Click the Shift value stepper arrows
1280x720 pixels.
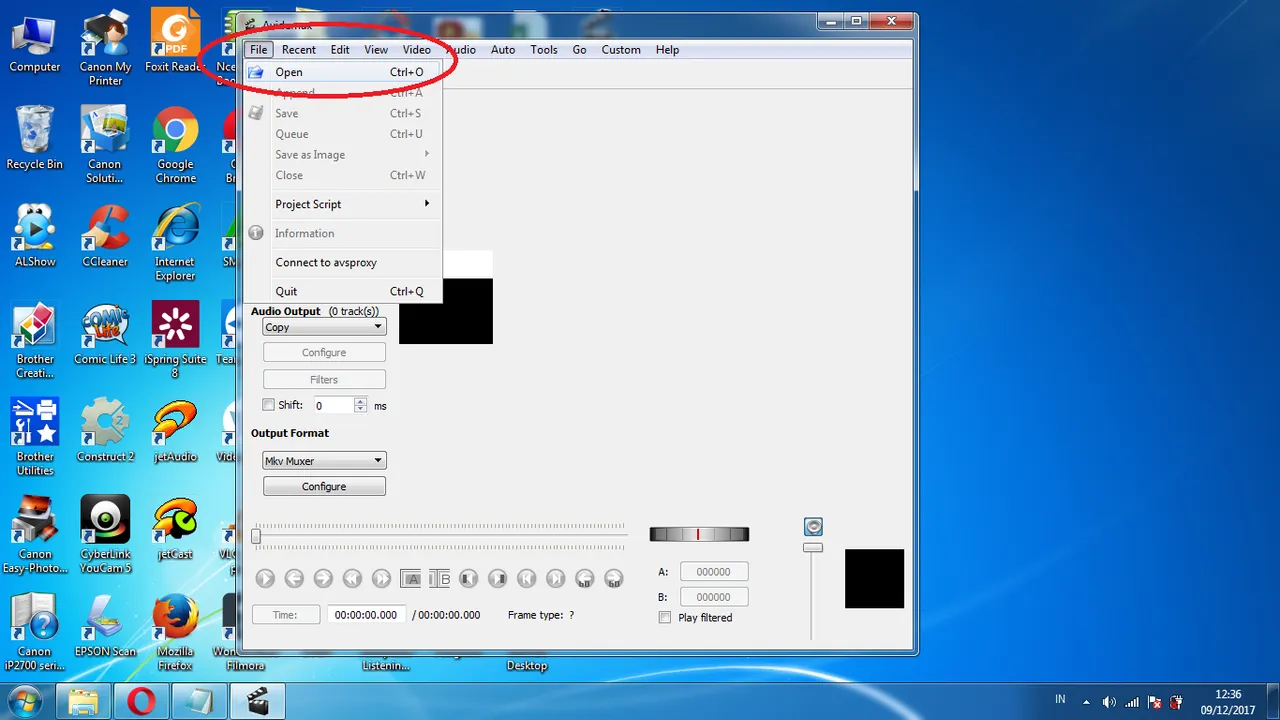point(361,405)
